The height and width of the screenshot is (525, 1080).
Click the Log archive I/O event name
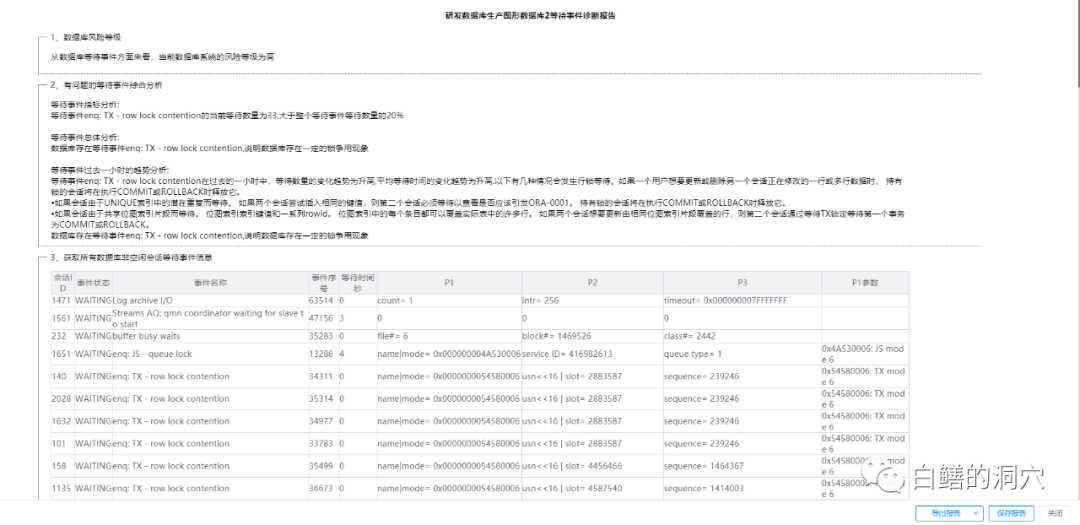point(143,301)
